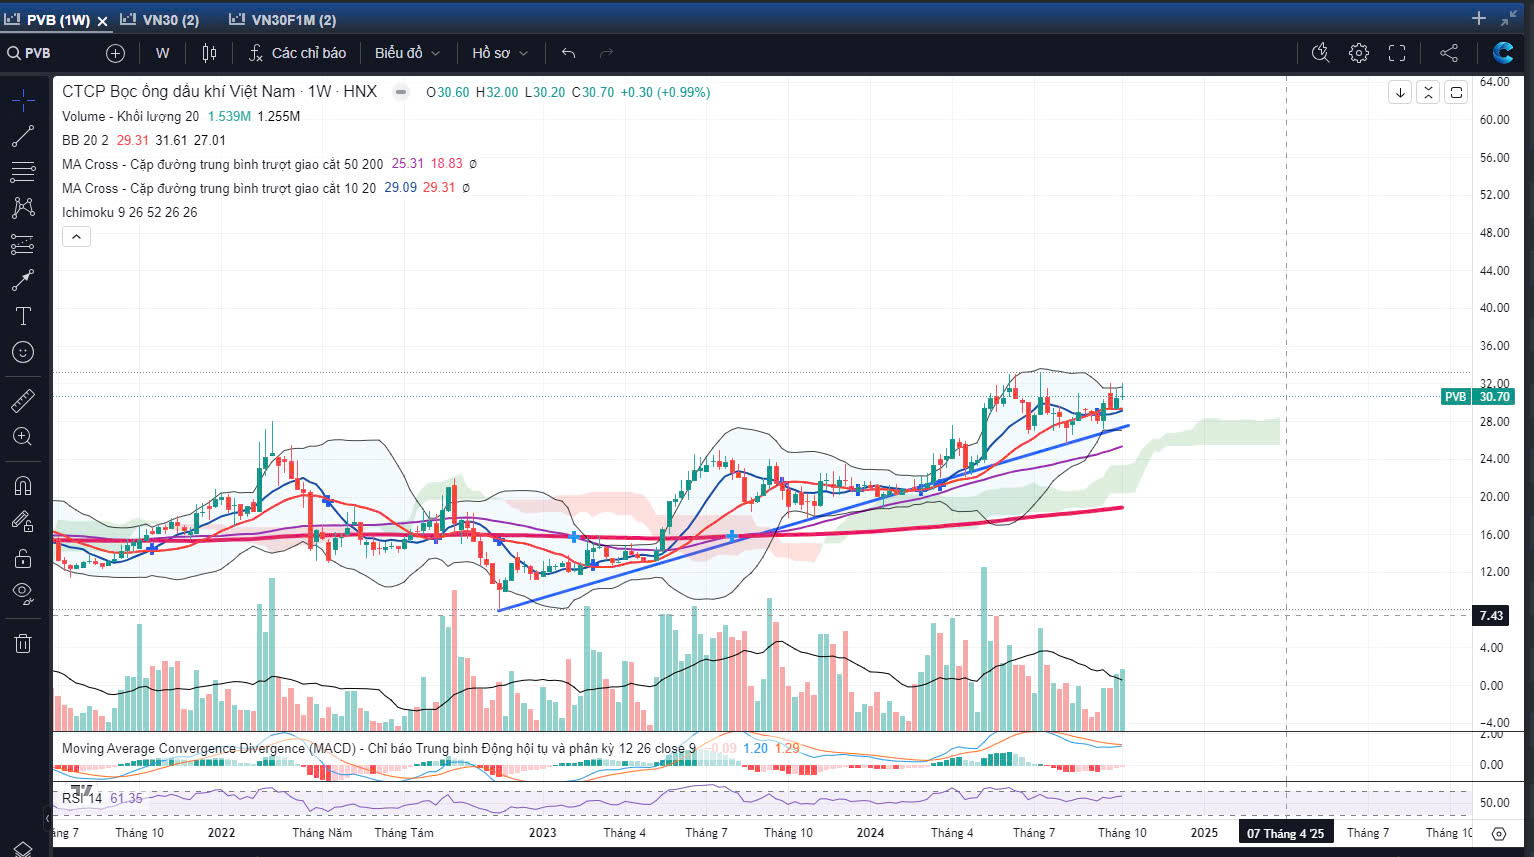The width and height of the screenshot is (1534, 857).
Task: Collapse the main chart pane
Action: 1428,92
